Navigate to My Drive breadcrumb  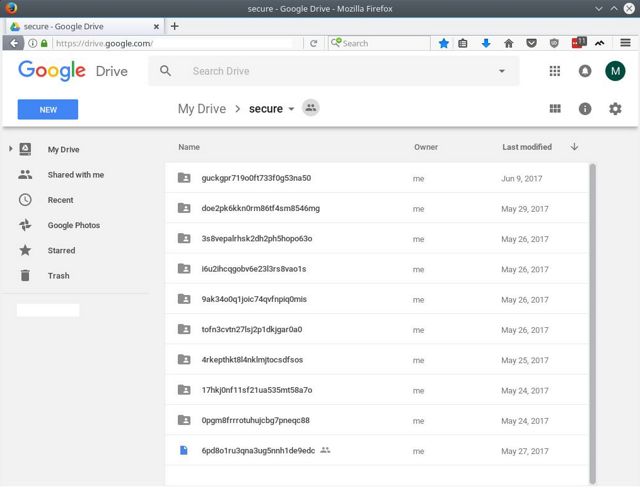coord(202,109)
